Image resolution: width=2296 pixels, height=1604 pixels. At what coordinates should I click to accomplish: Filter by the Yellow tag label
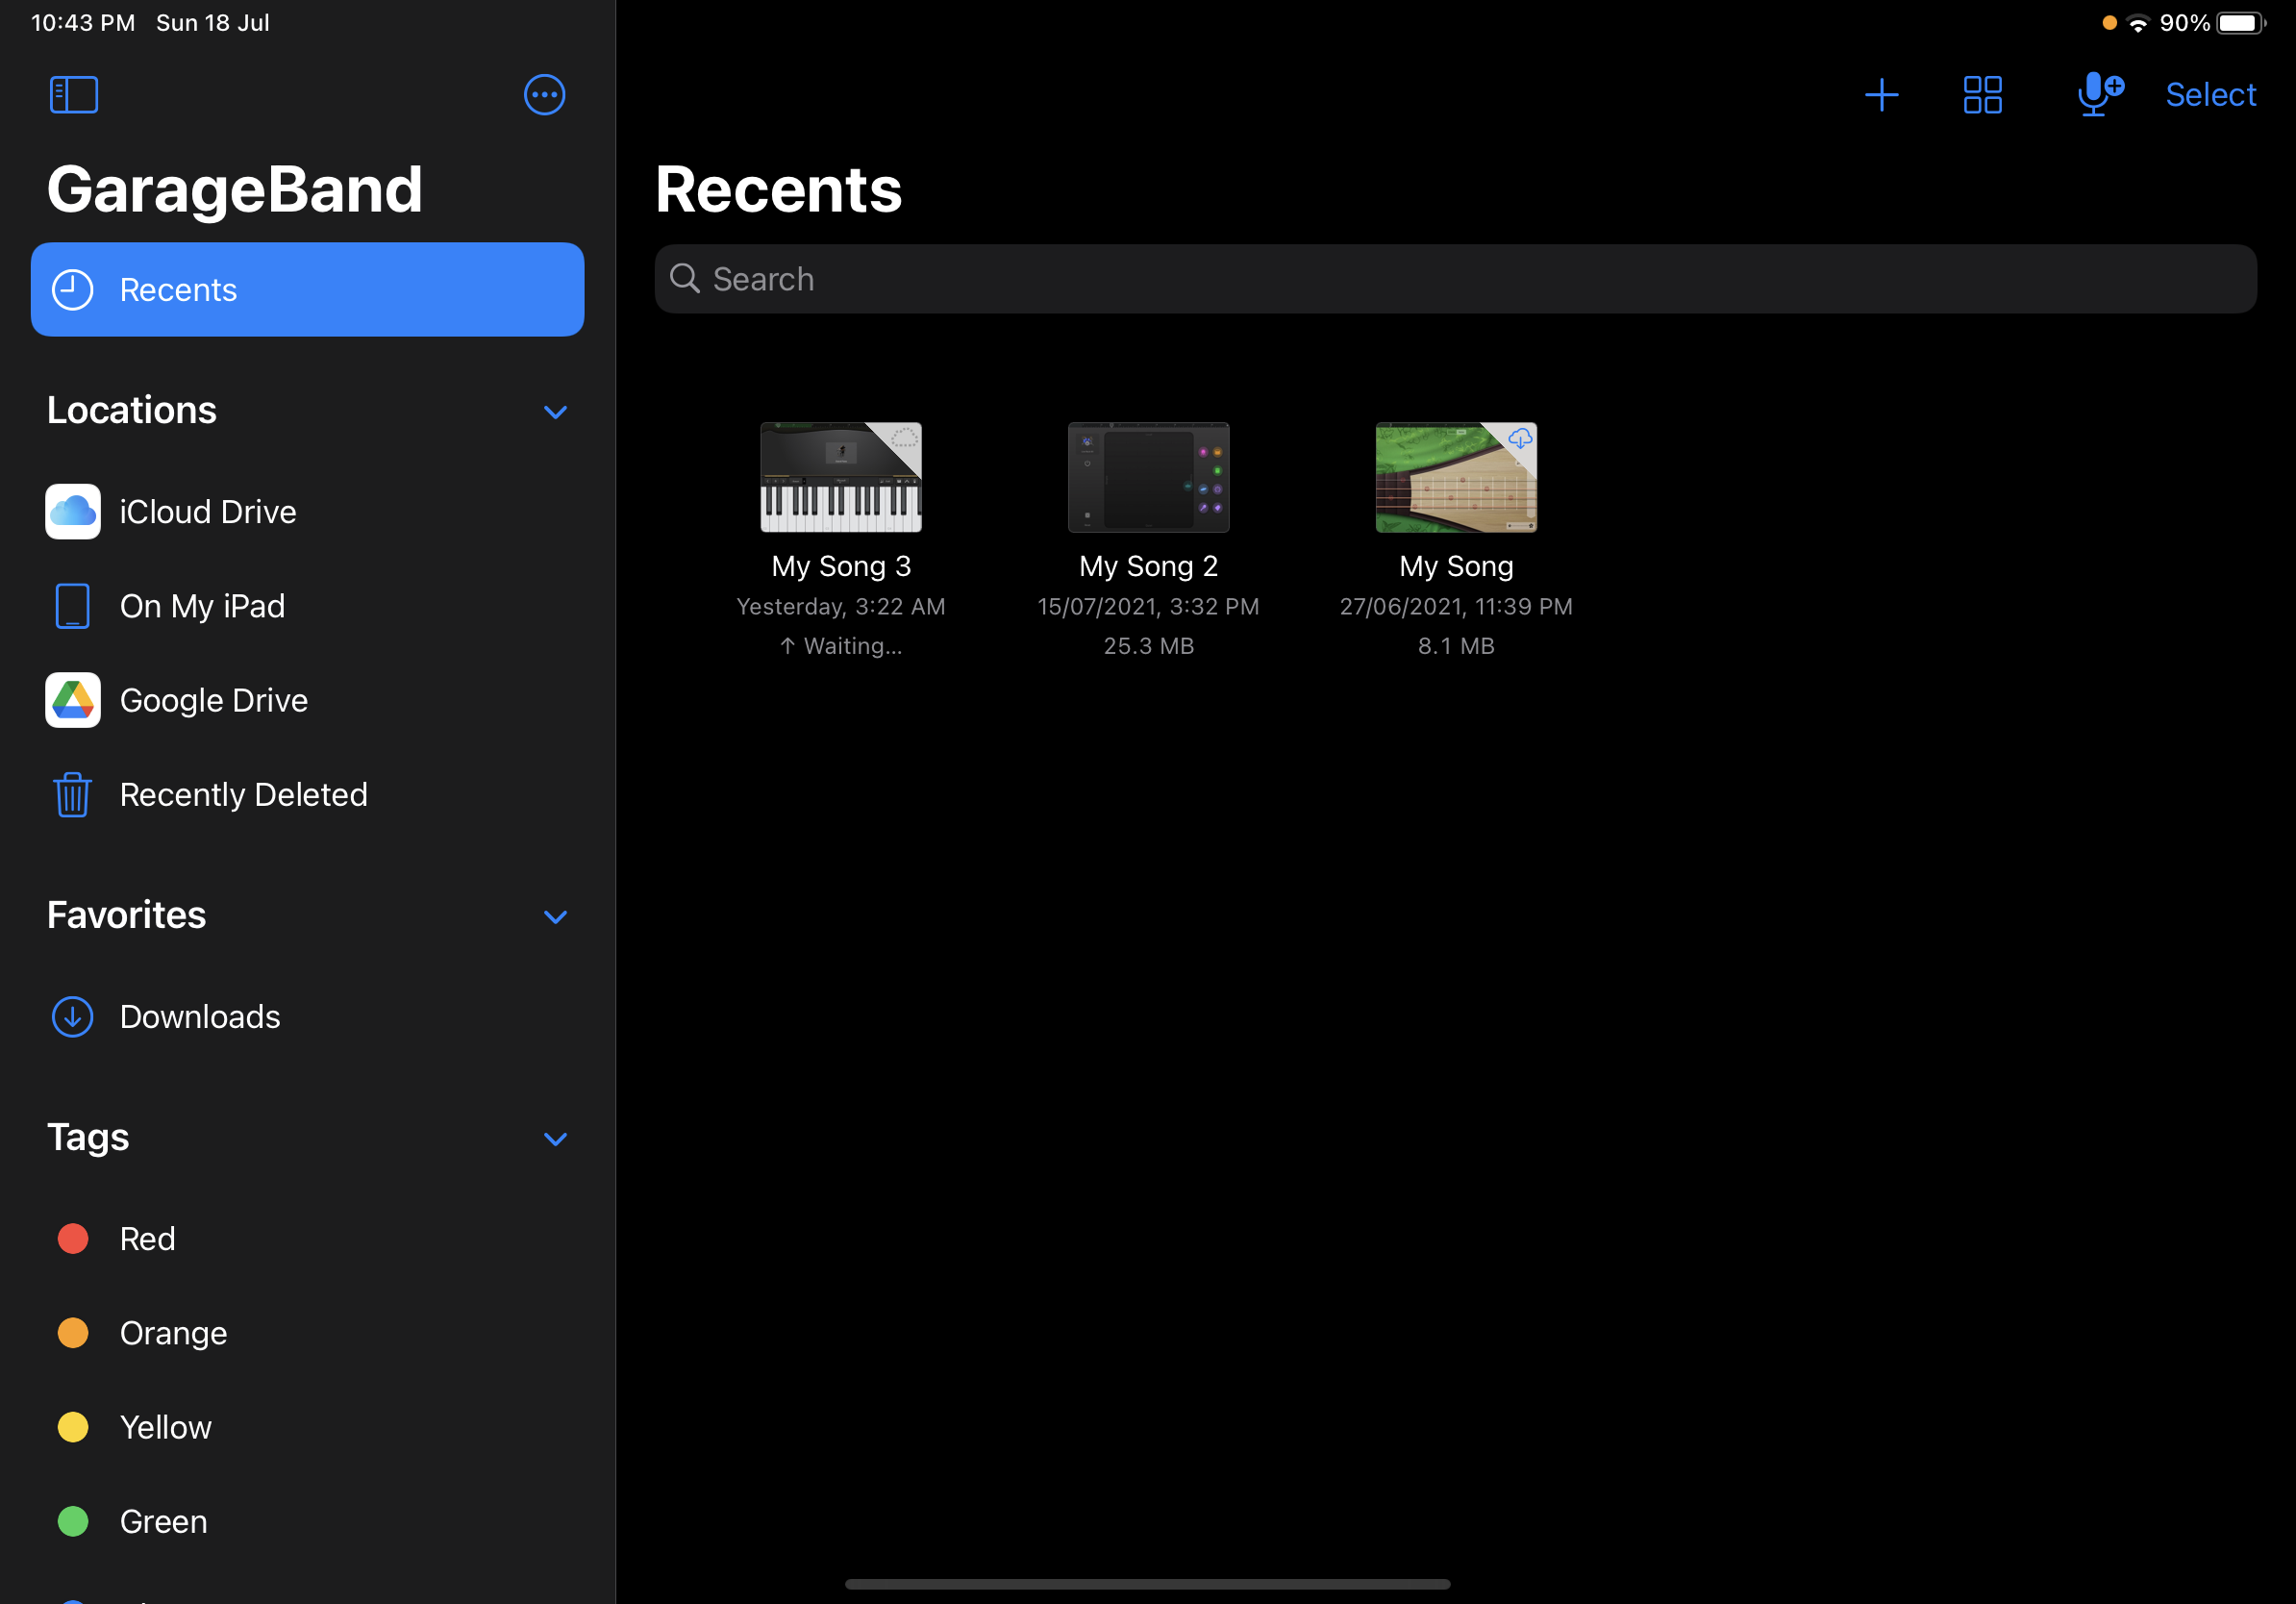click(165, 1427)
